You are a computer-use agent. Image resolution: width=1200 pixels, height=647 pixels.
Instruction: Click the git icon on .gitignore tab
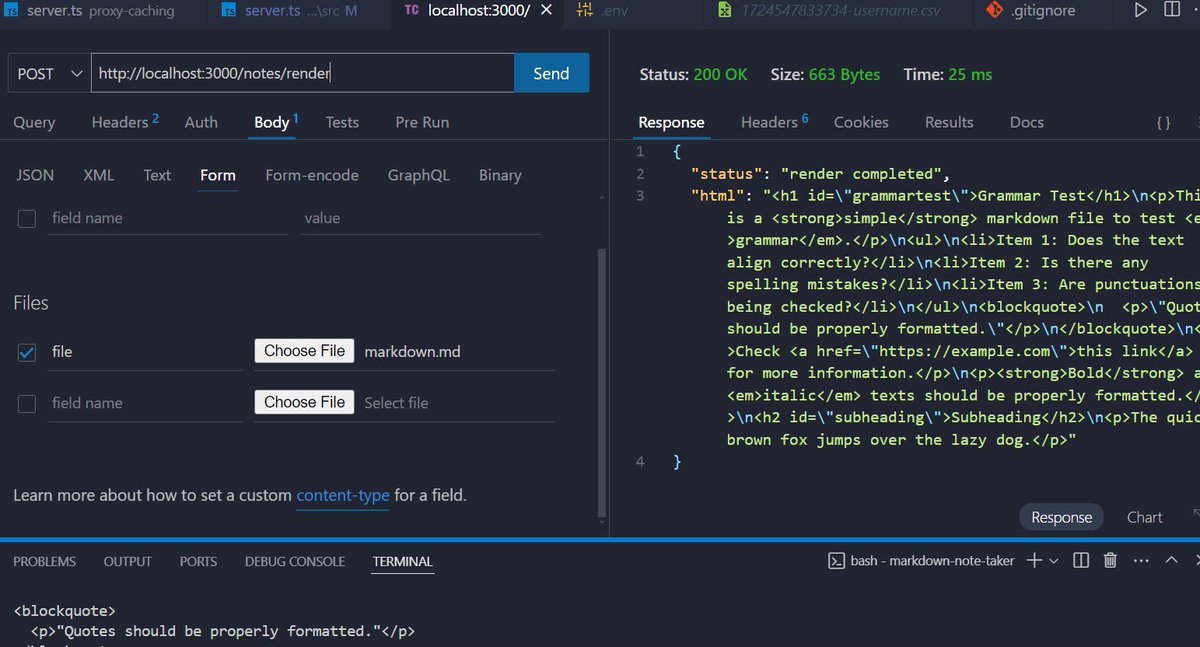pyautogui.click(x=994, y=11)
